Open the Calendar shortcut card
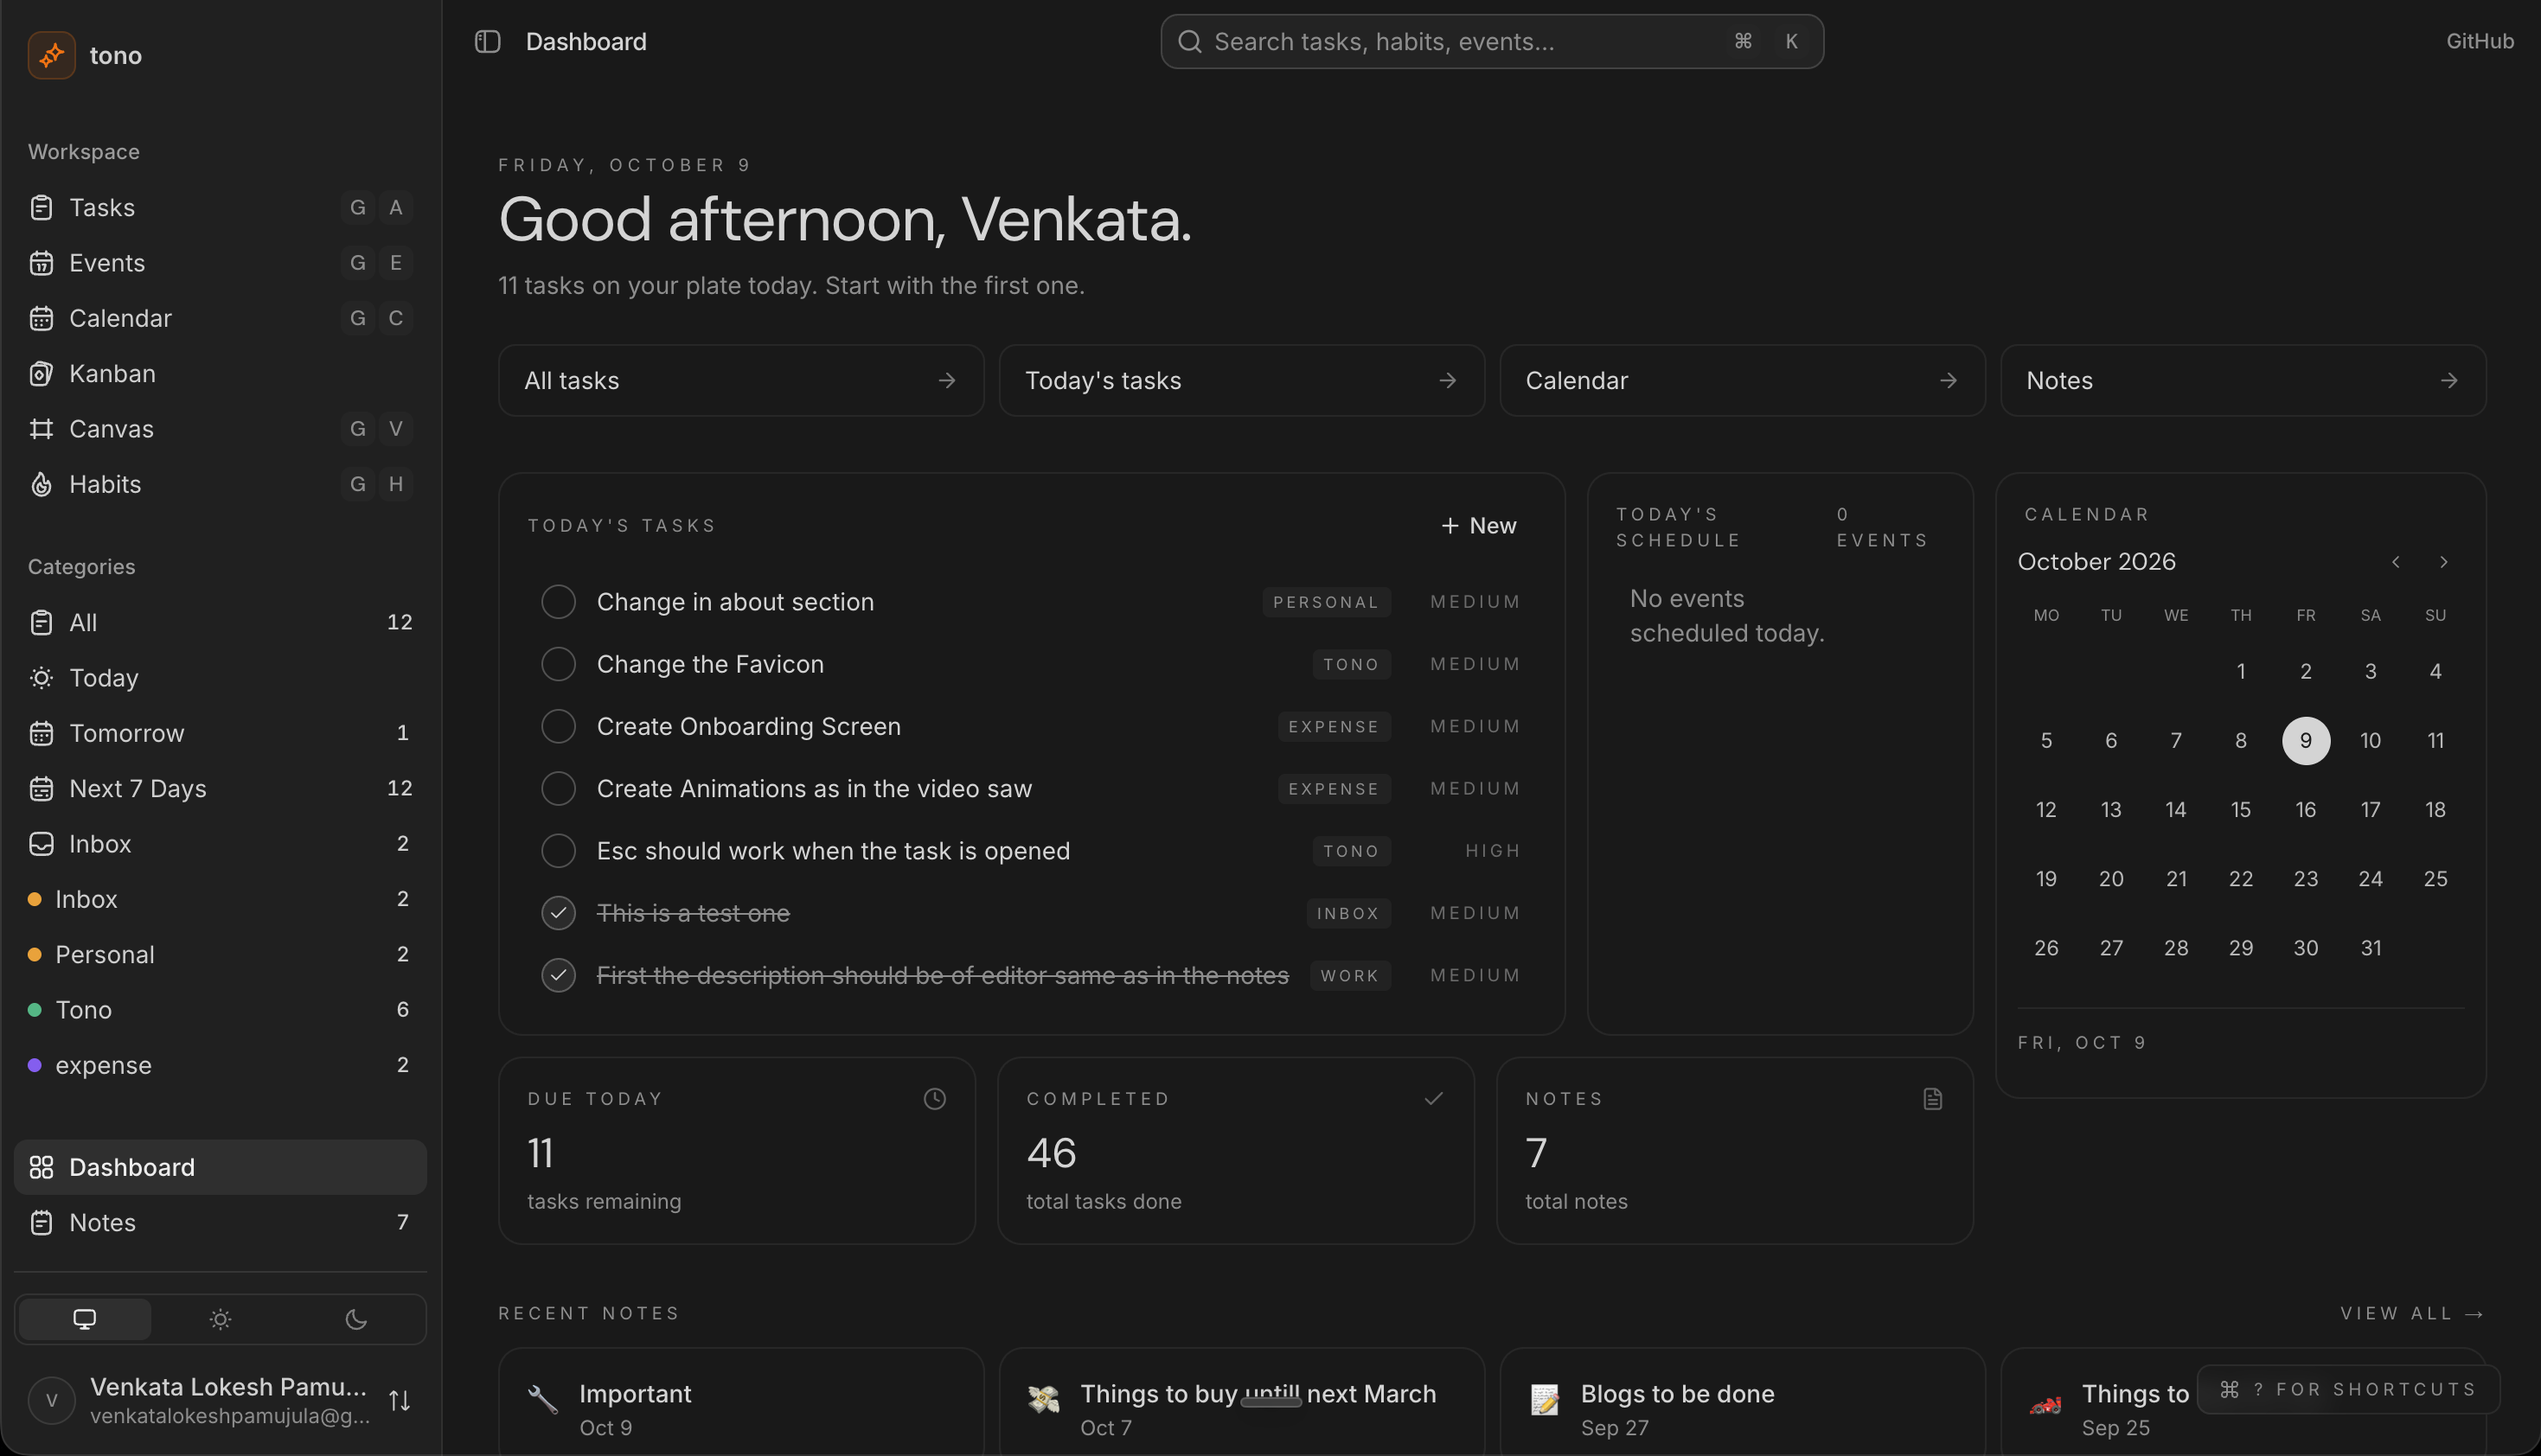This screenshot has width=2541, height=1456. tap(1742, 381)
